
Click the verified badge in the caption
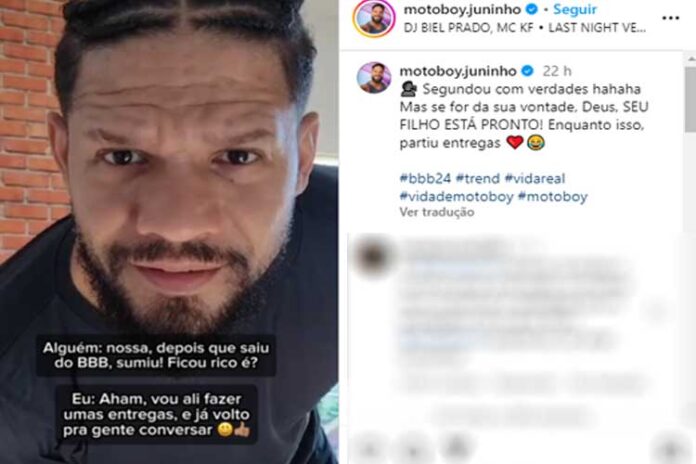coord(527,71)
